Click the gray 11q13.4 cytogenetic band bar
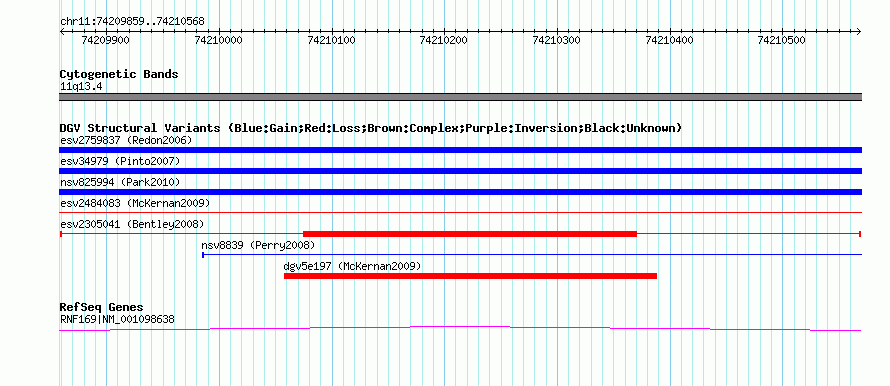Viewport: 890px width, 386px height. (x=460, y=97)
